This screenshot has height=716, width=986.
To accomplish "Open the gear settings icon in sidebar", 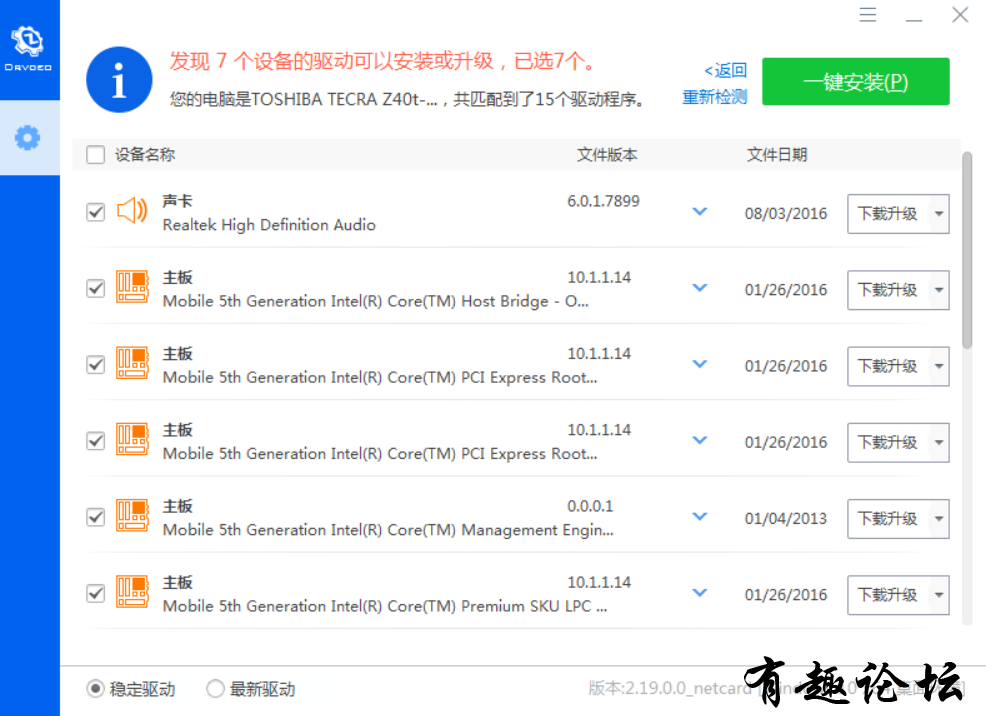I will coord(28,138).
